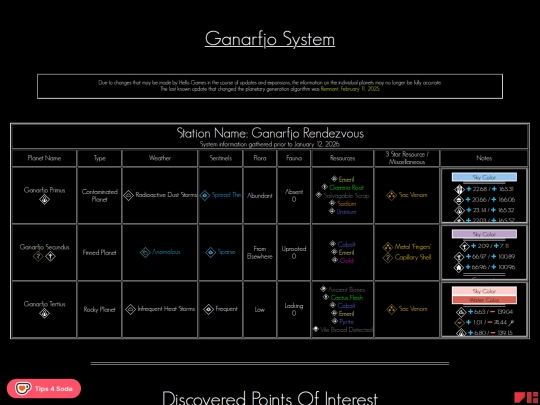Click the gold icon beside Sac Venom in Primus row
This screenshot has width=540, height=405.
tap(392, 195)
